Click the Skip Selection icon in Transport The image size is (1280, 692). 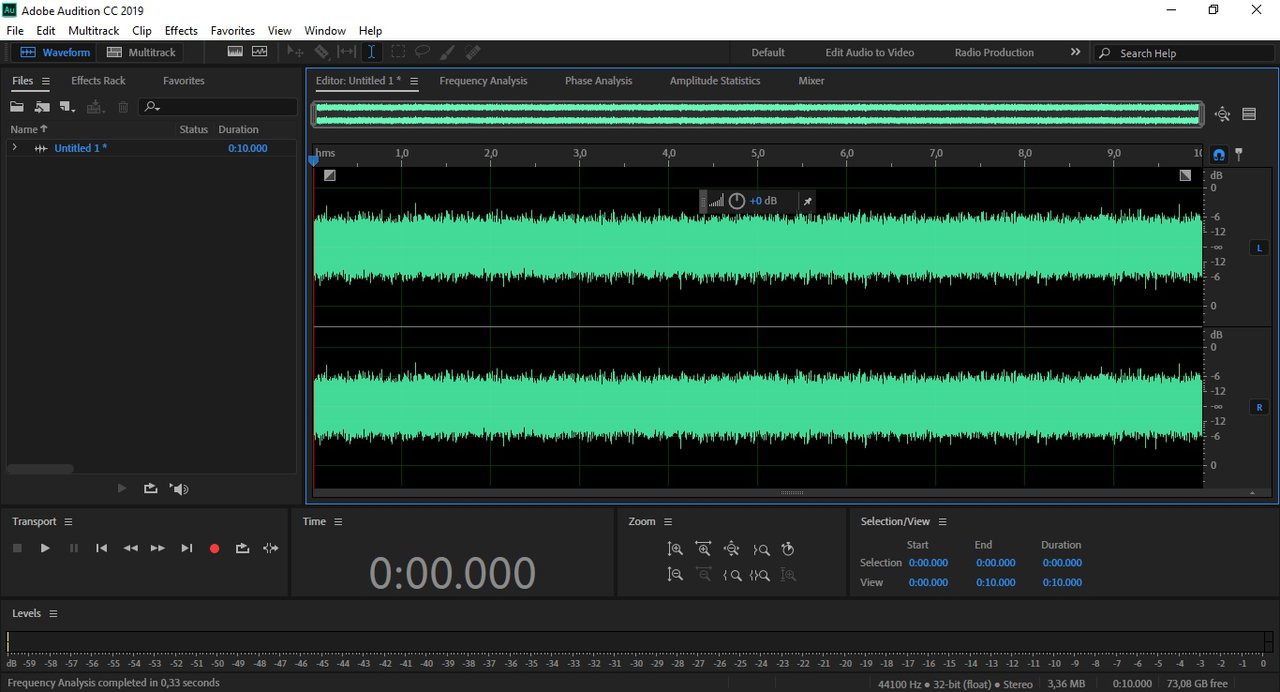click(x=270, y=548)
